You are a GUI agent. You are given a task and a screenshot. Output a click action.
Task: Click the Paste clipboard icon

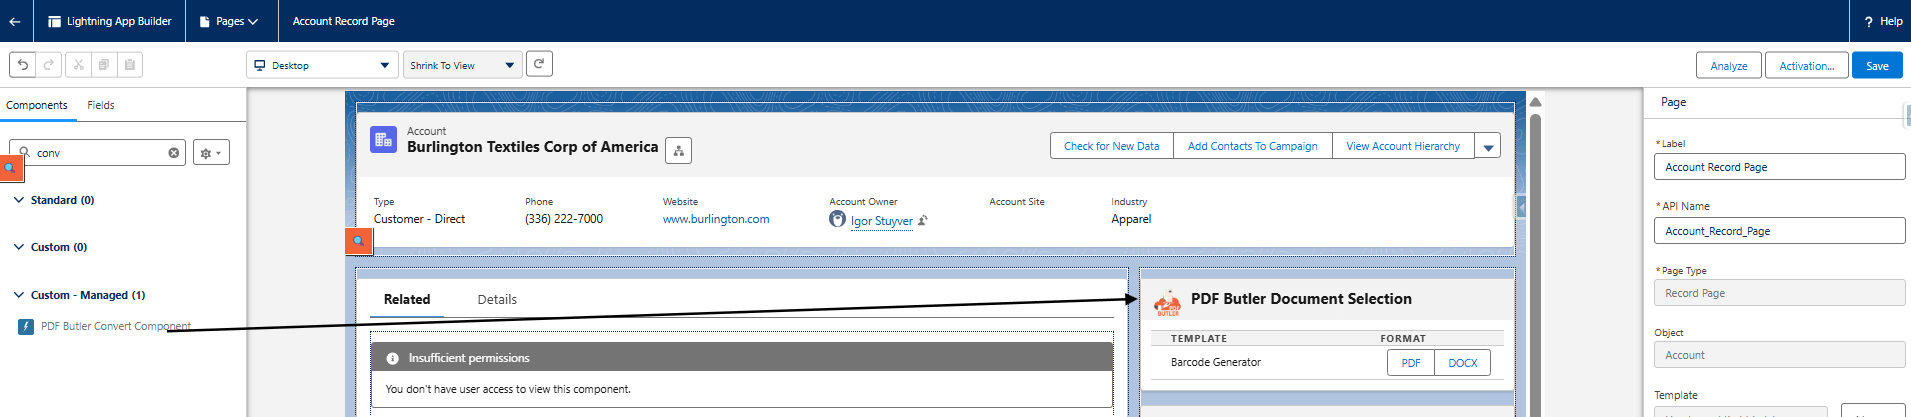pos(130,65)
